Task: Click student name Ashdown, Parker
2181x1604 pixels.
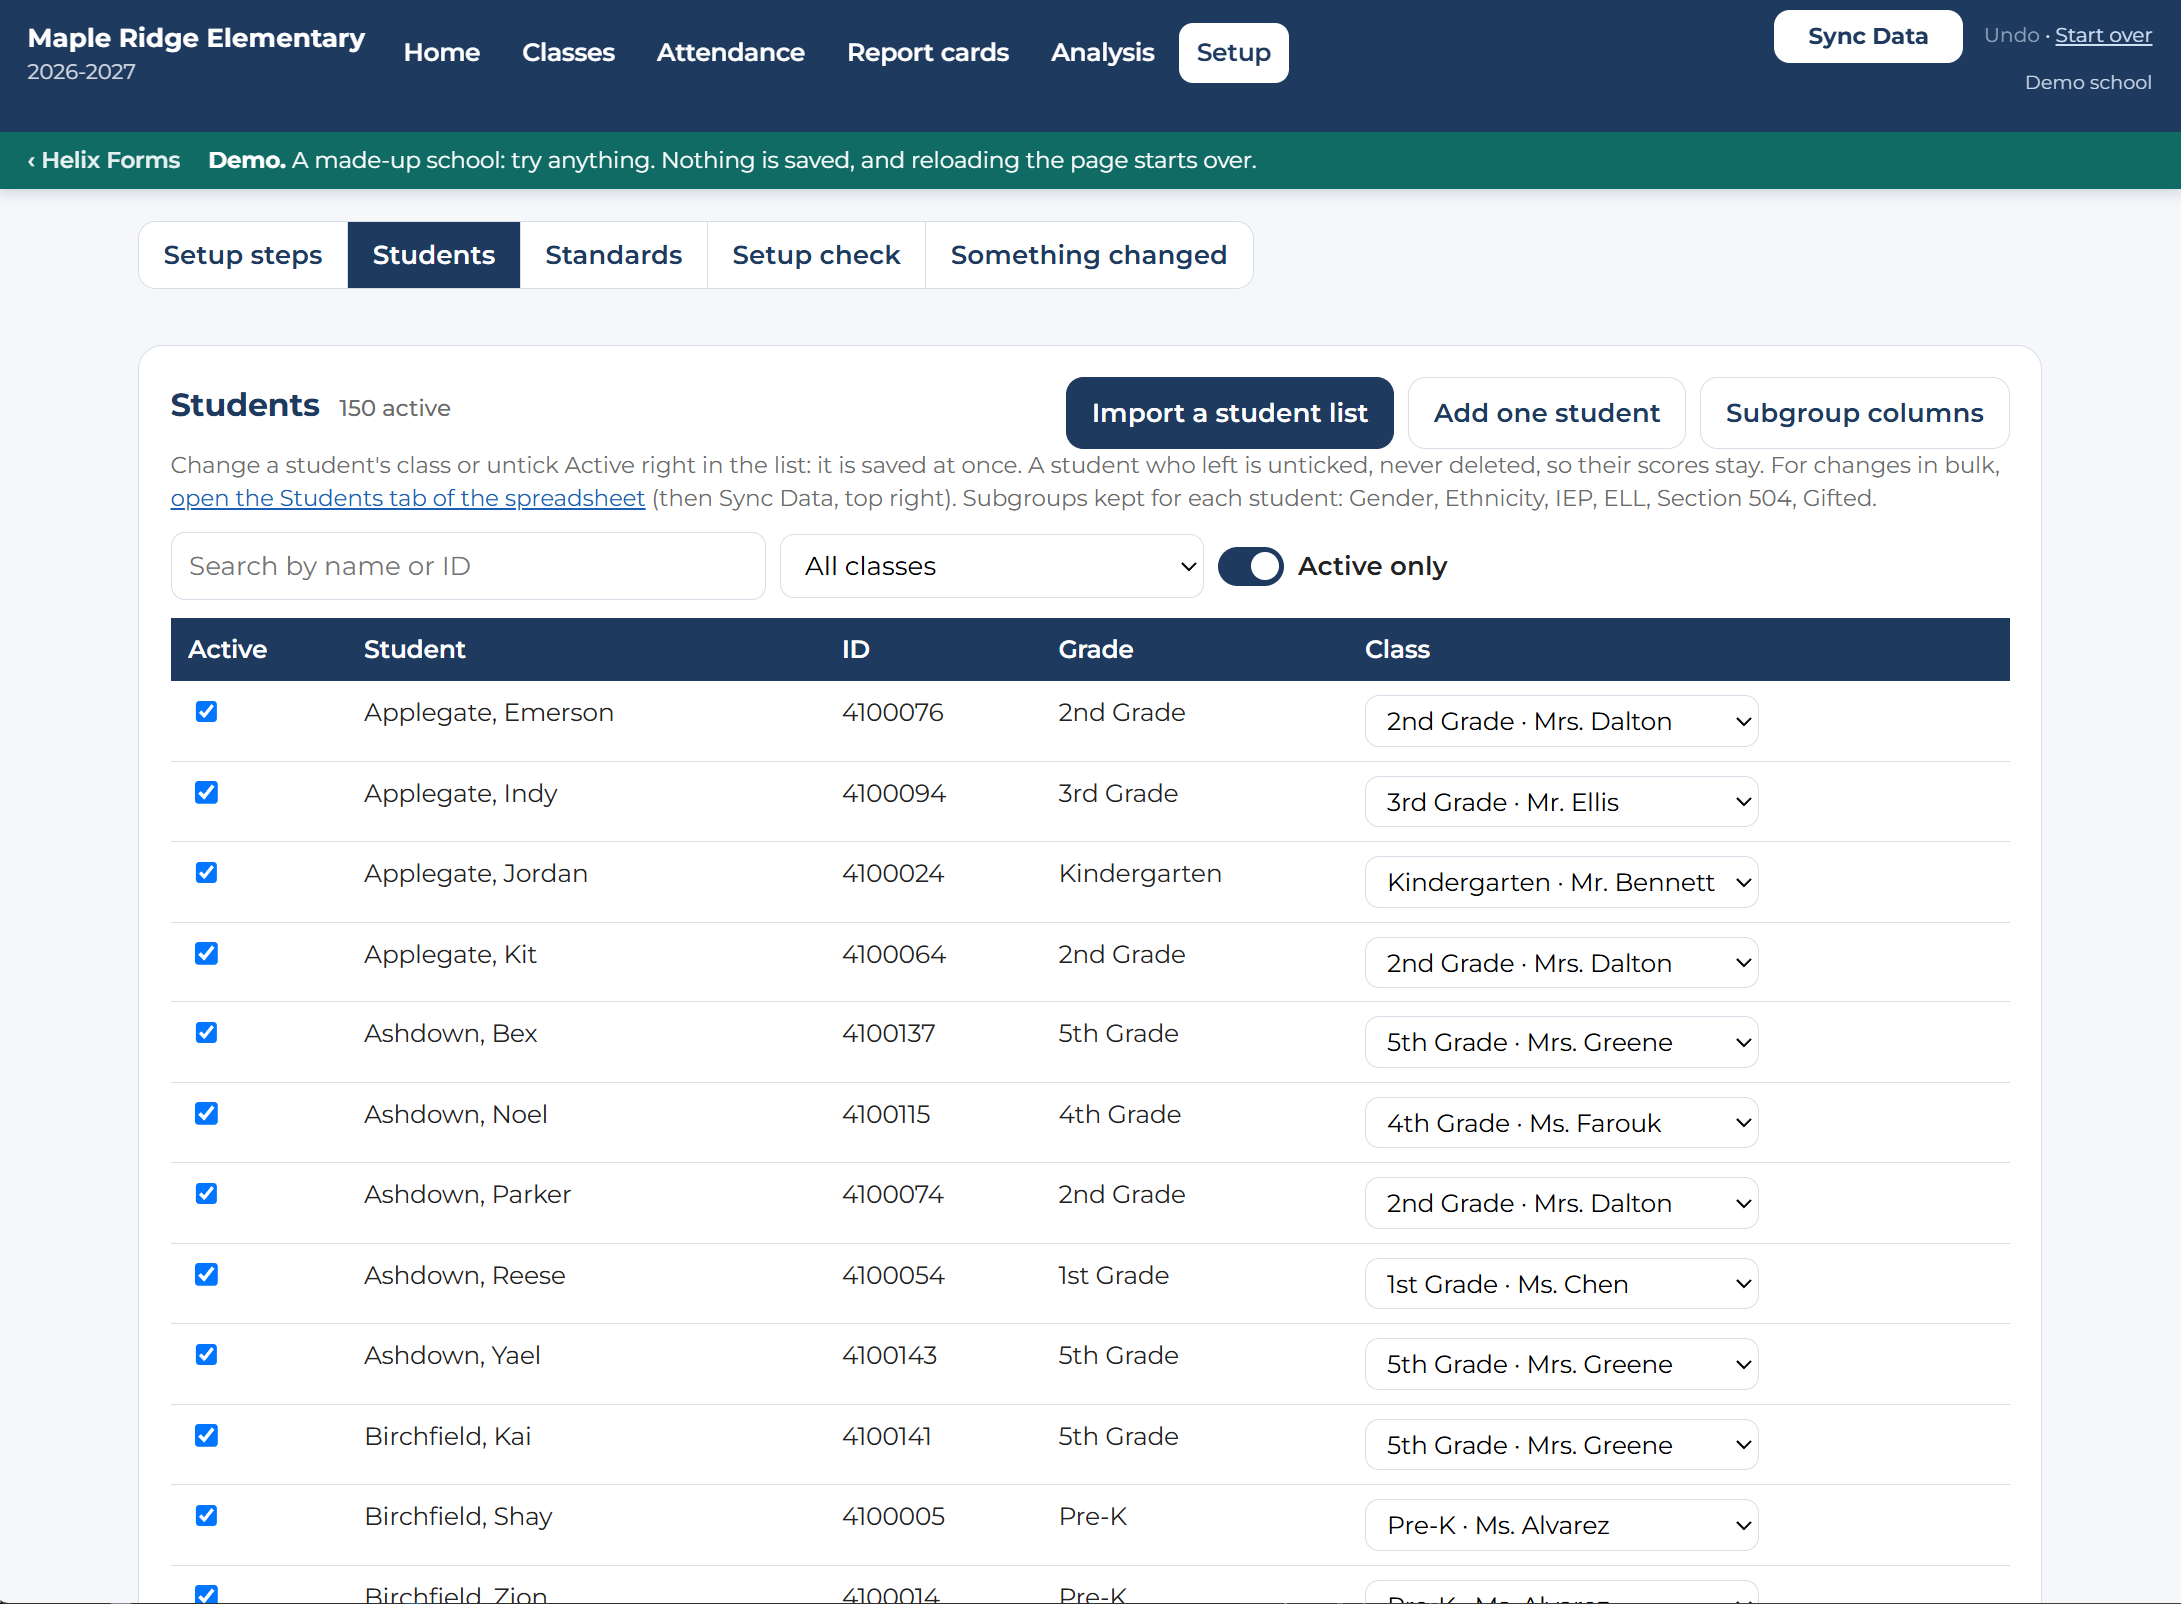Action: coord(467,1194)
